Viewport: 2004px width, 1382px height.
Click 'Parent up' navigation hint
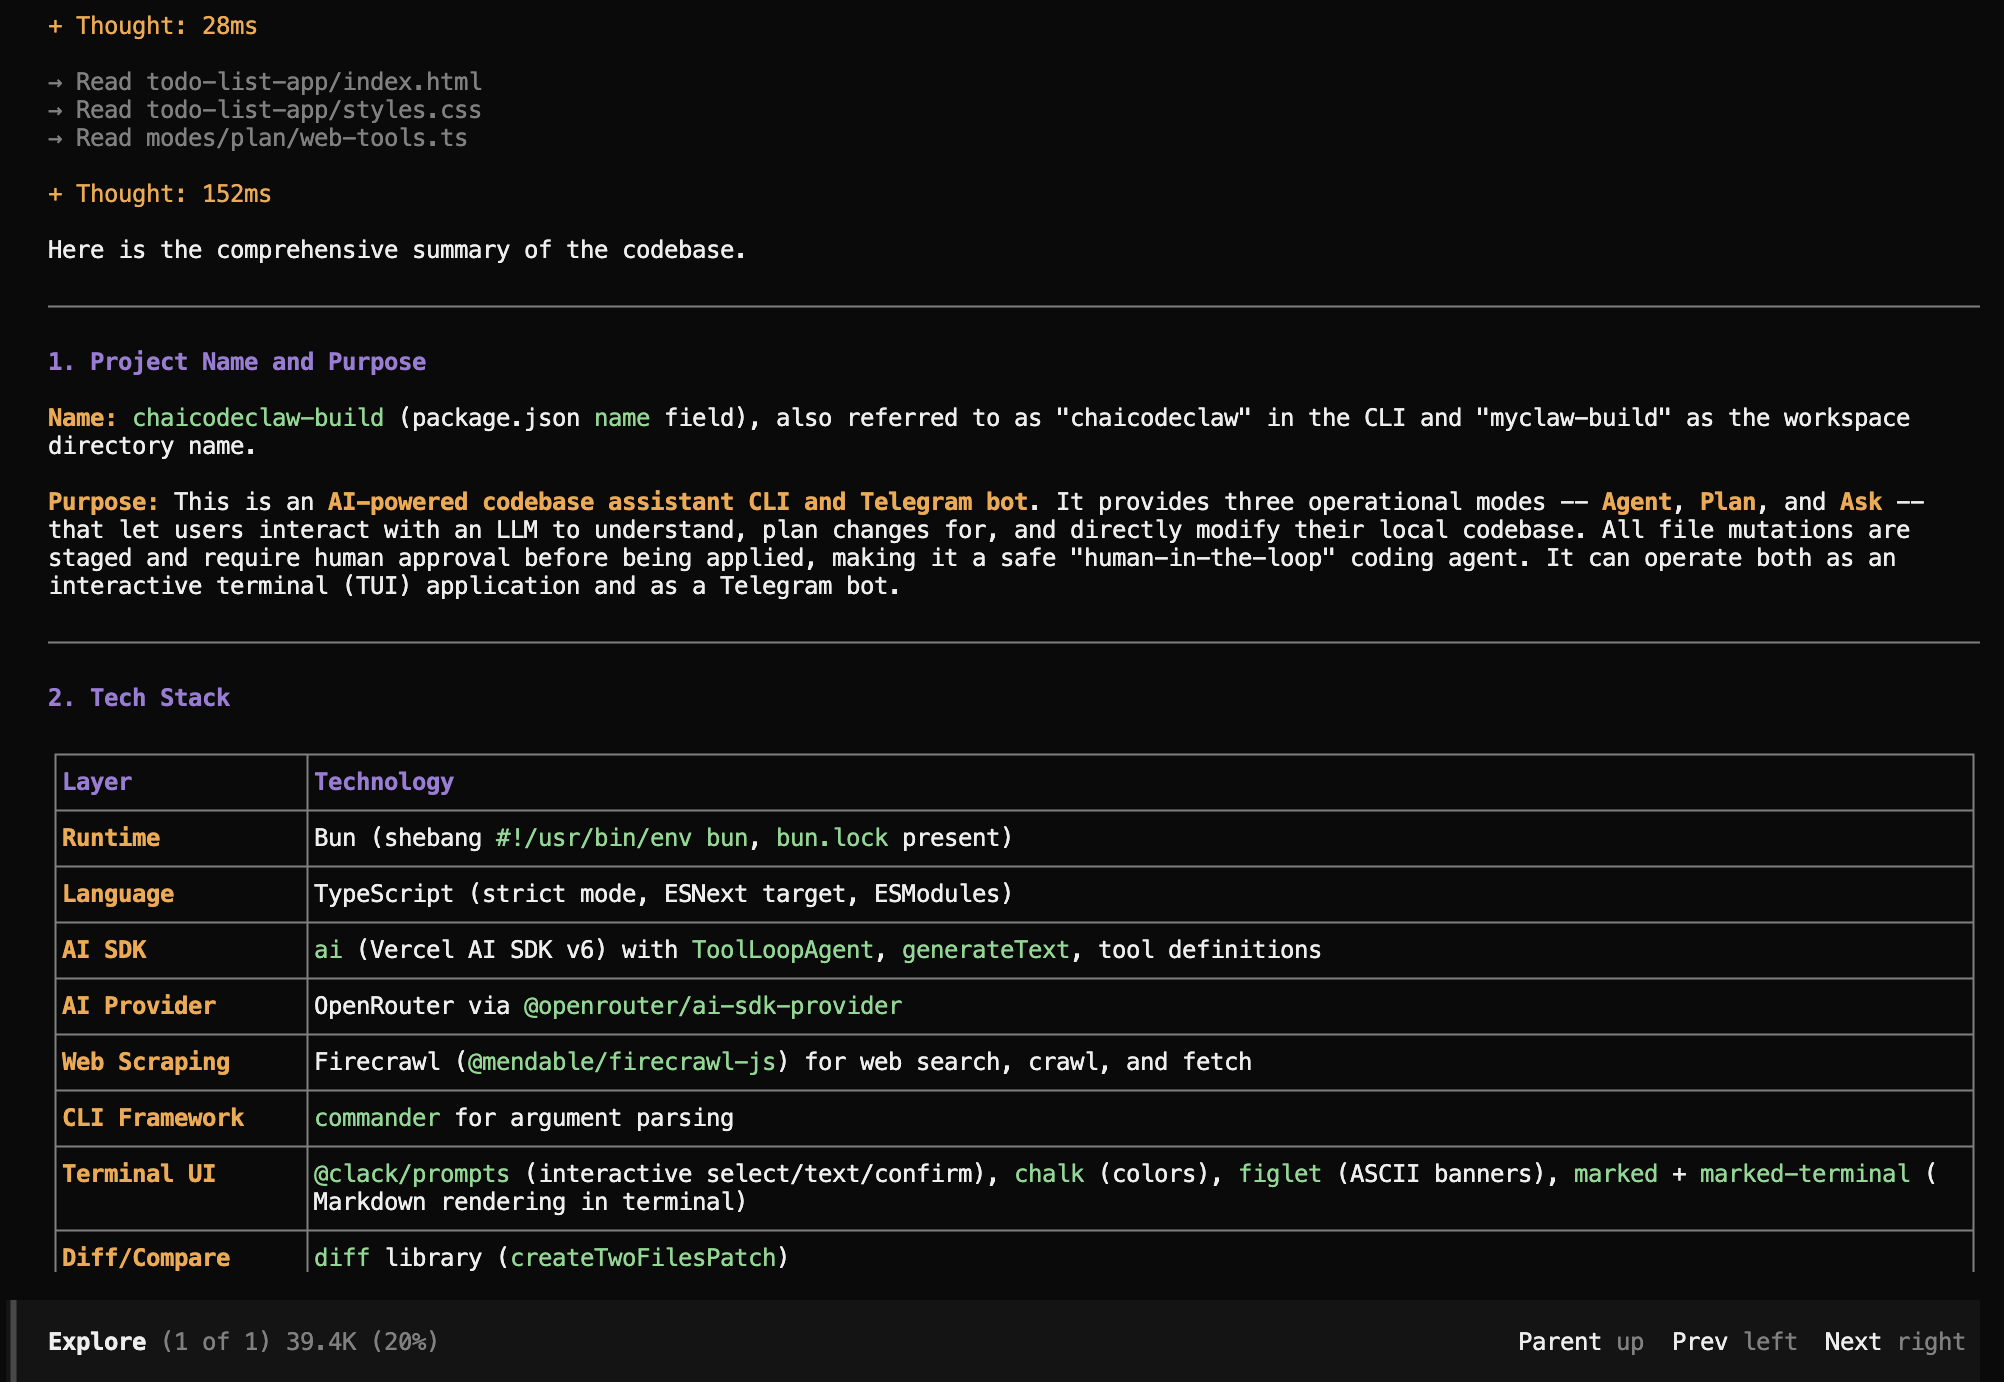click(1580, 1342)
